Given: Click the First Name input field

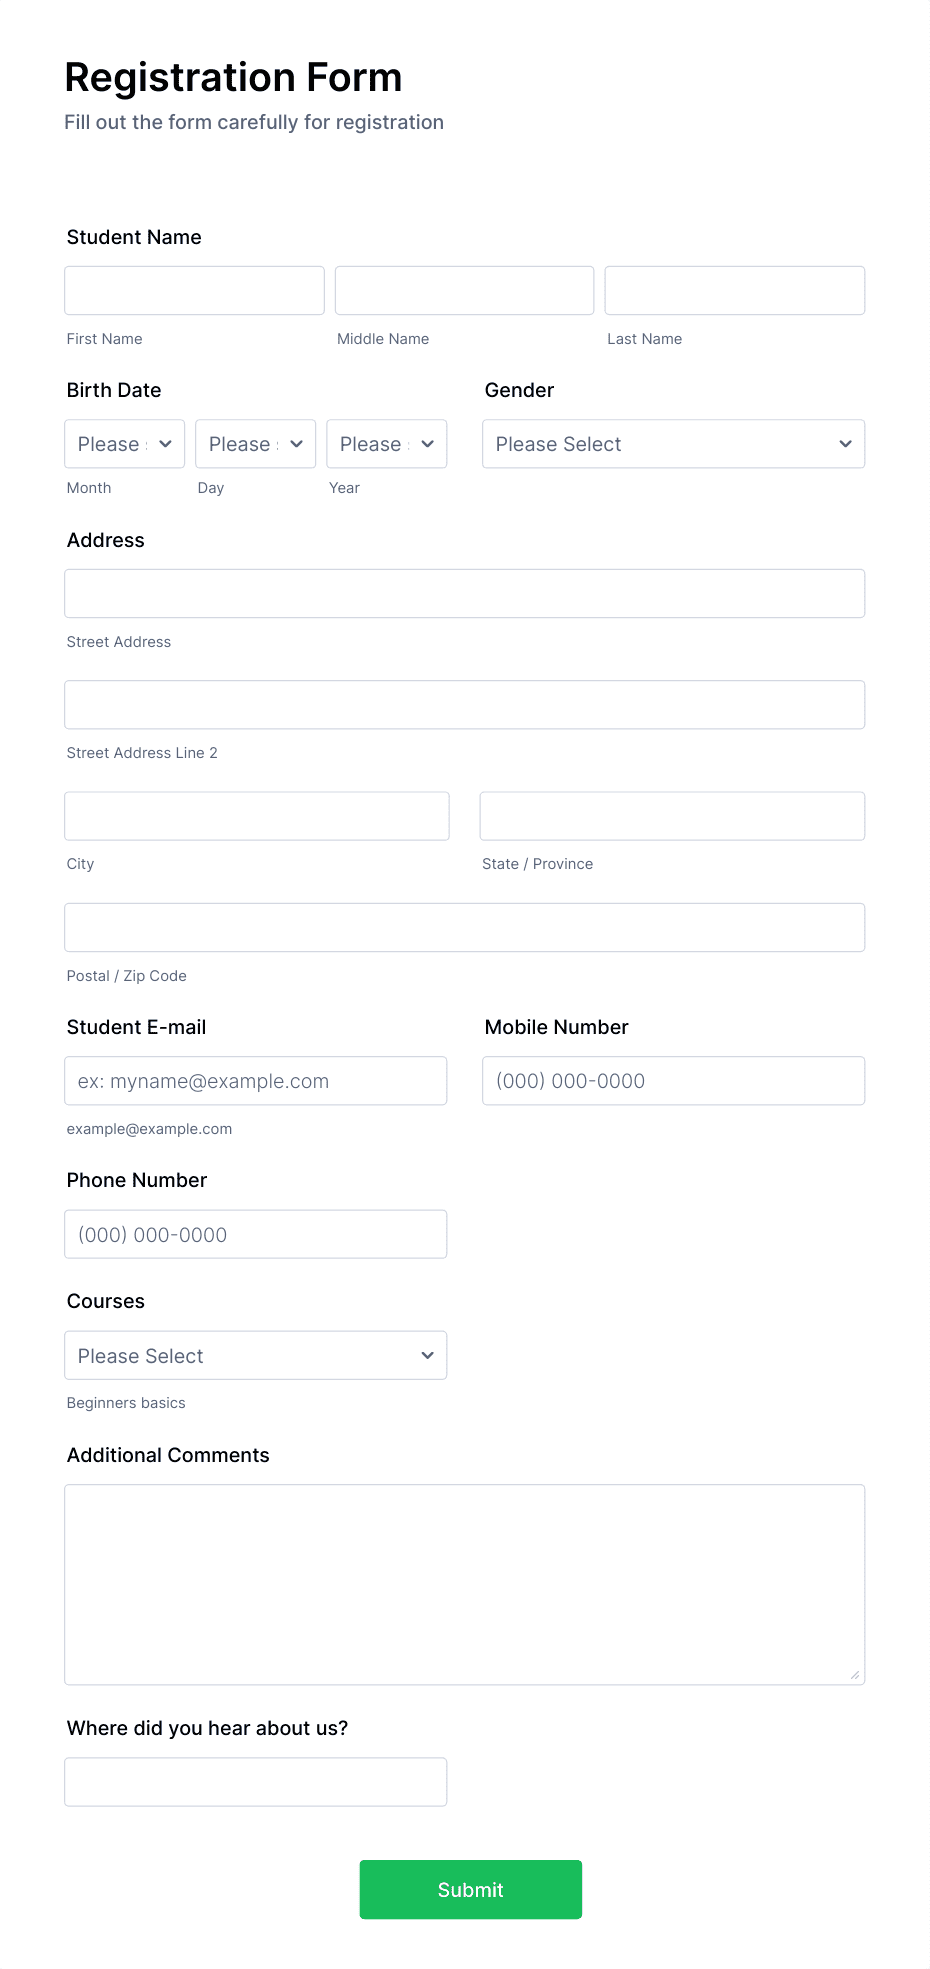Looking at the screenshot, I should (193, 290).
